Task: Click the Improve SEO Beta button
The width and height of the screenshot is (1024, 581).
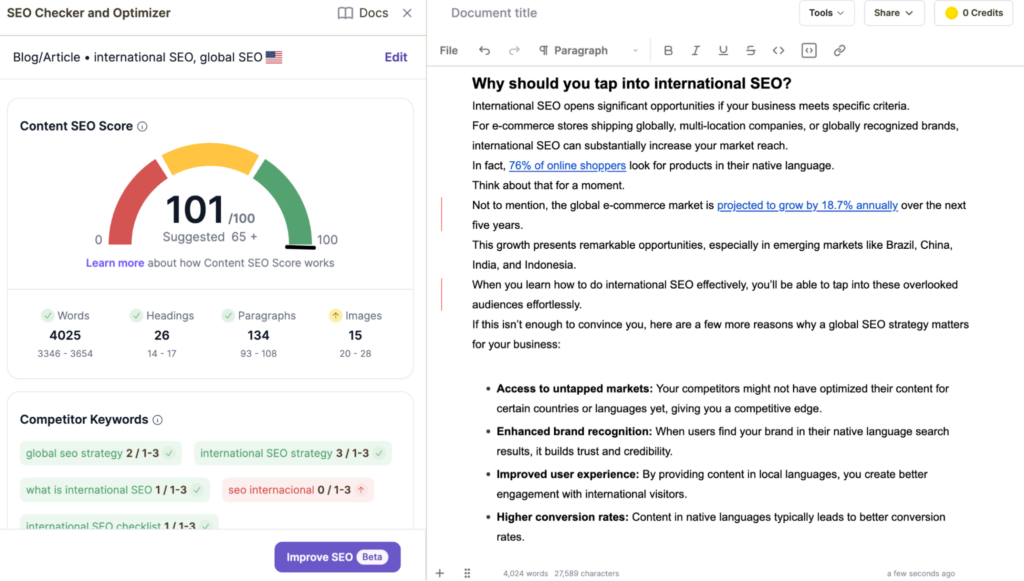Action: [337, 557]
